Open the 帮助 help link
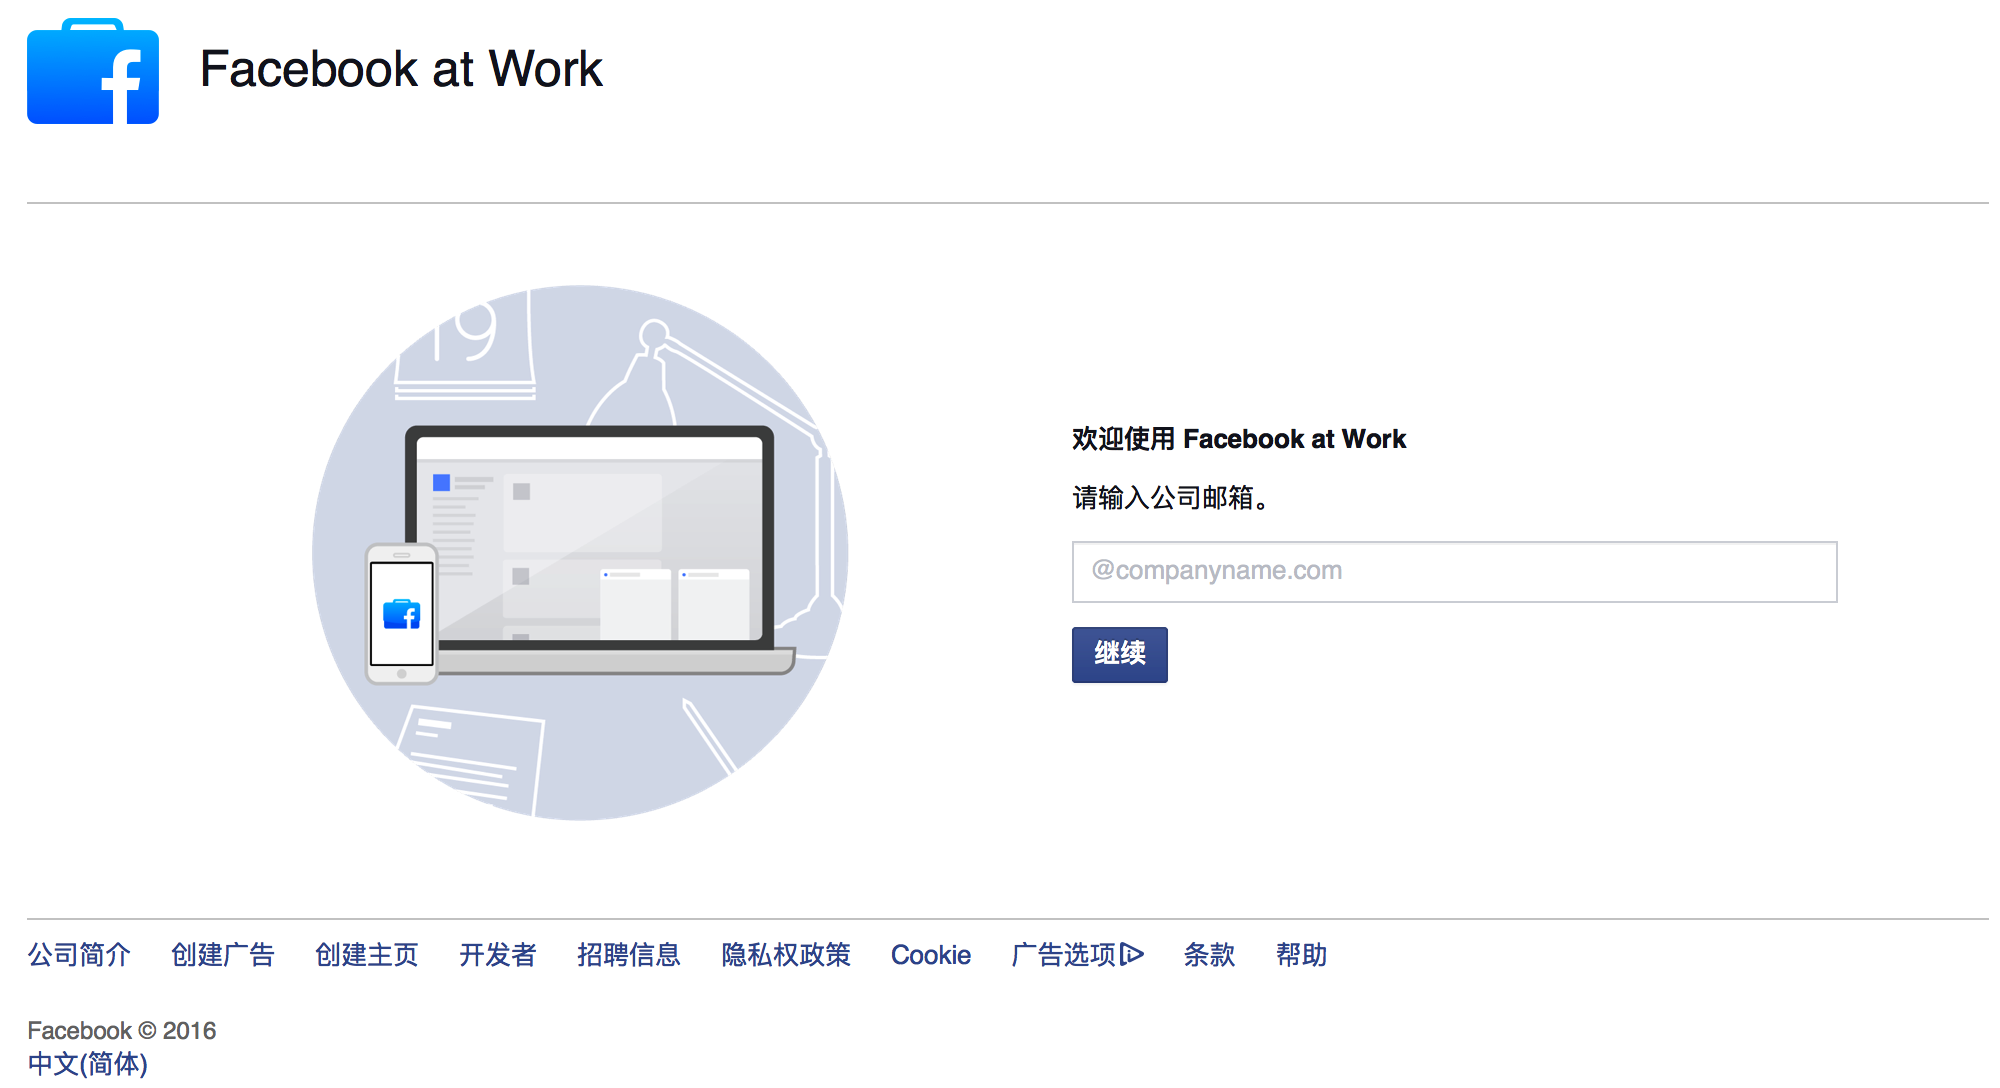The height and width of the screenshot is (1088, 2000). (x=1302, y=955)
